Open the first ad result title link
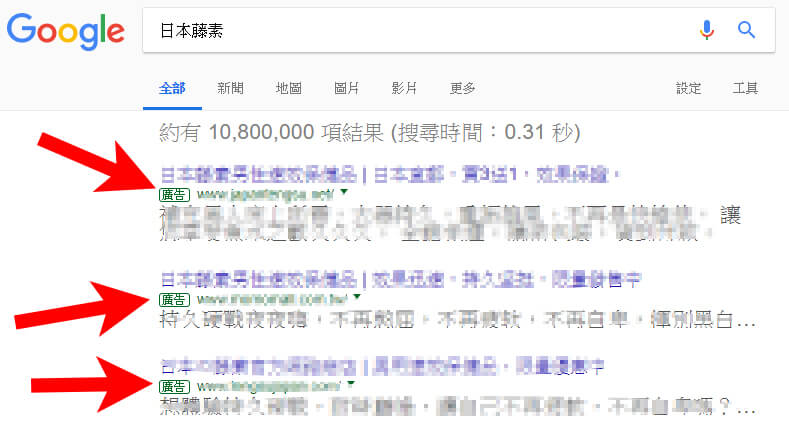Image resolution: width=789 pixels, height=431 pixels. pos(390,175)
